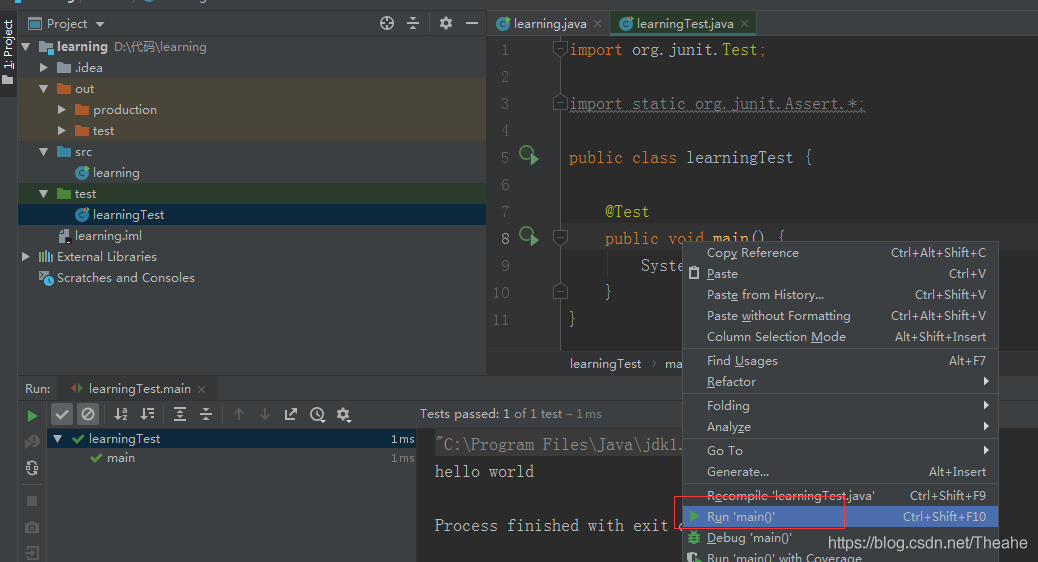Close the learningTest.java tab
1038x562 pixels.
pyautogui.click(x=745, y=24)
